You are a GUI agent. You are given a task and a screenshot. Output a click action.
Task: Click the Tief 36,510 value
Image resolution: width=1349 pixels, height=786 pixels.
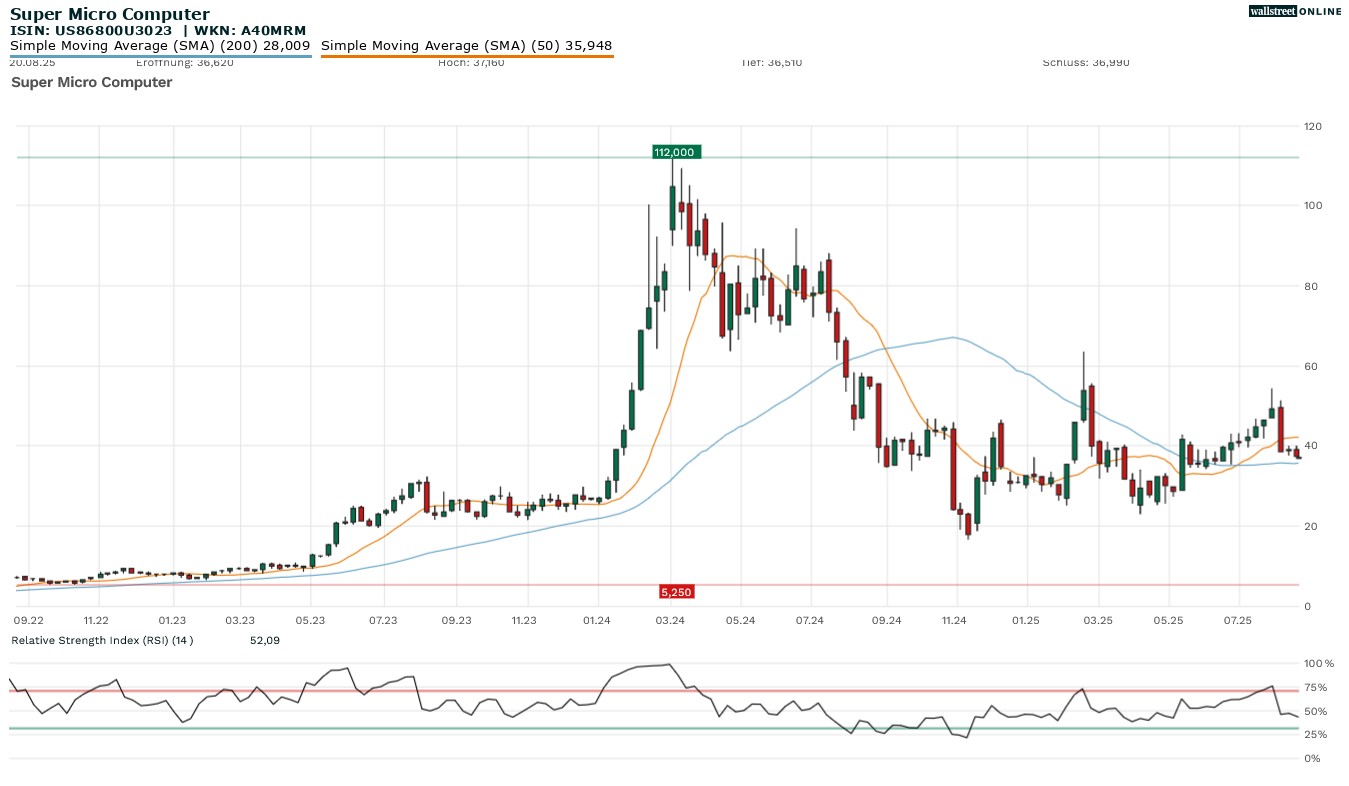point(771,62)
